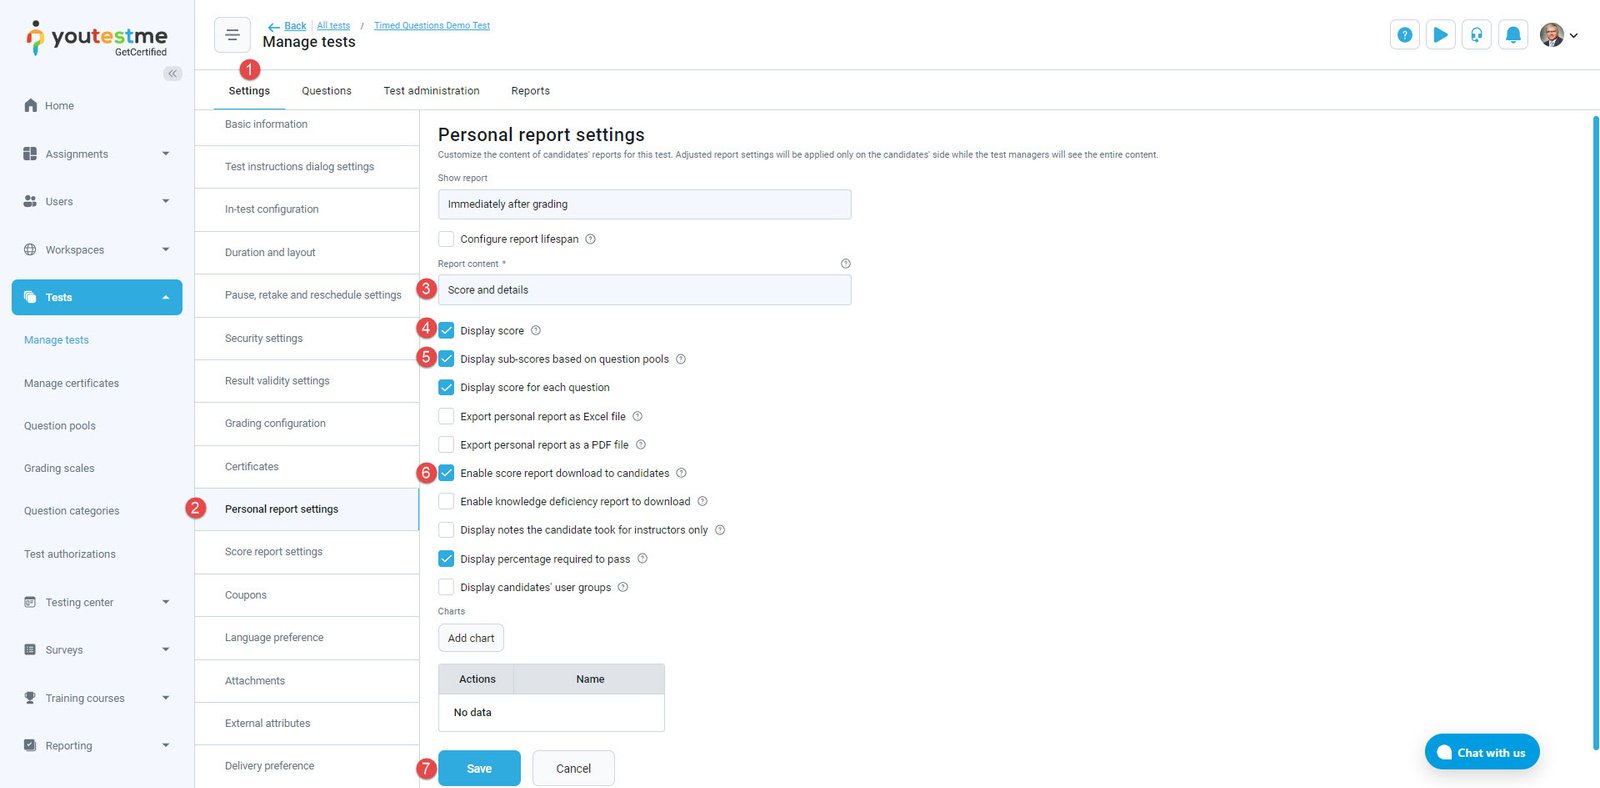This screenshot has width=1600, height=788.
Task: Click the page vertical scrollbar
Action: (x=1595, y=430)
